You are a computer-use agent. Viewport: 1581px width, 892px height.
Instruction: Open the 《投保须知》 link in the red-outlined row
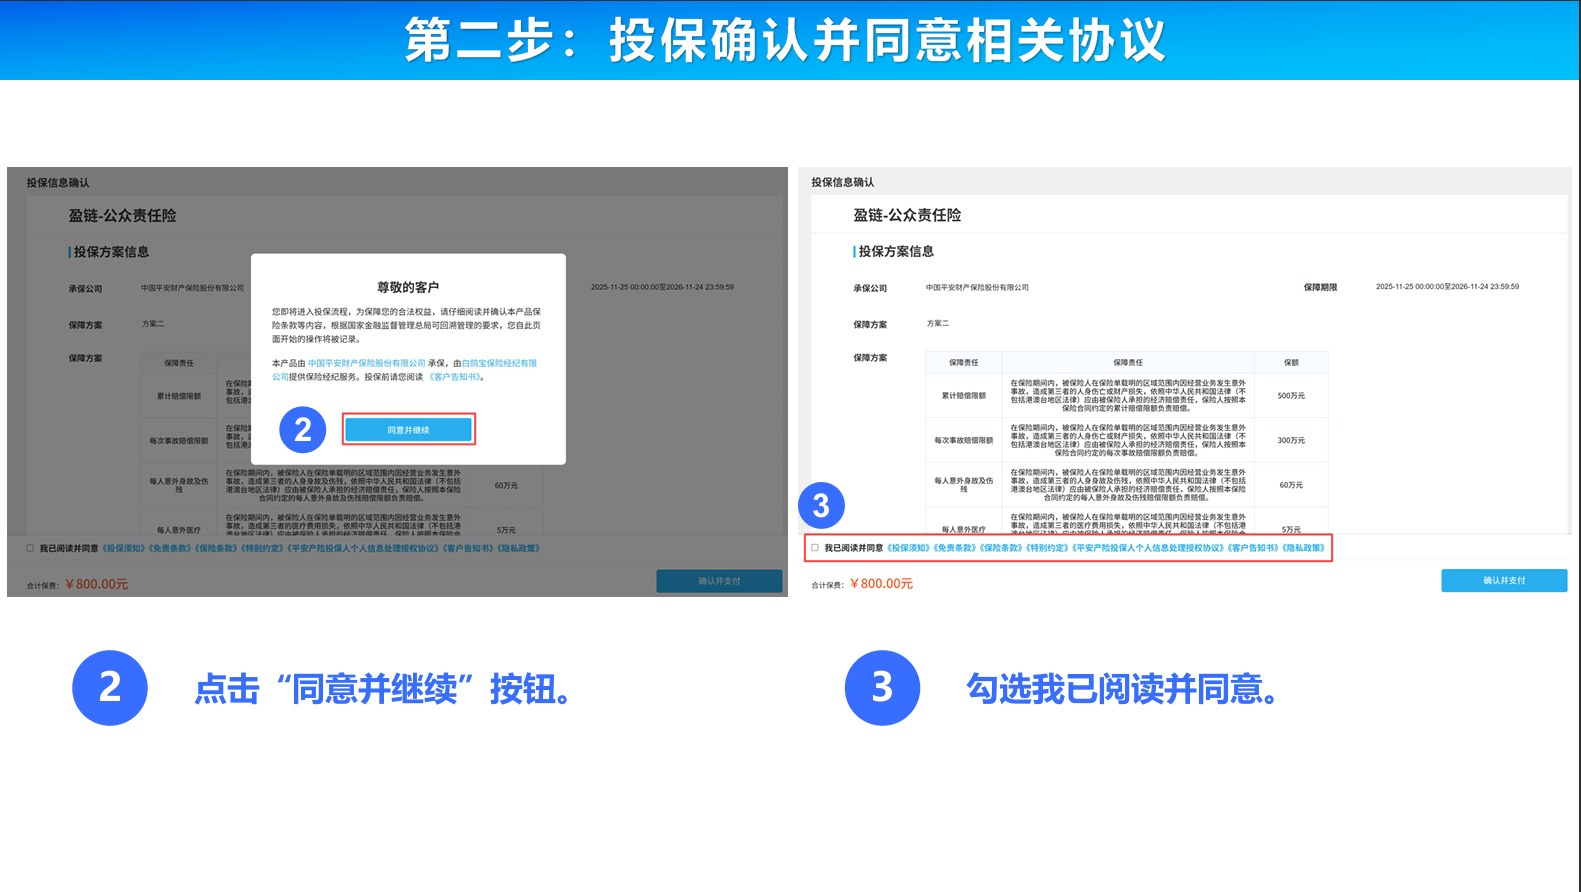pos(908,548)
